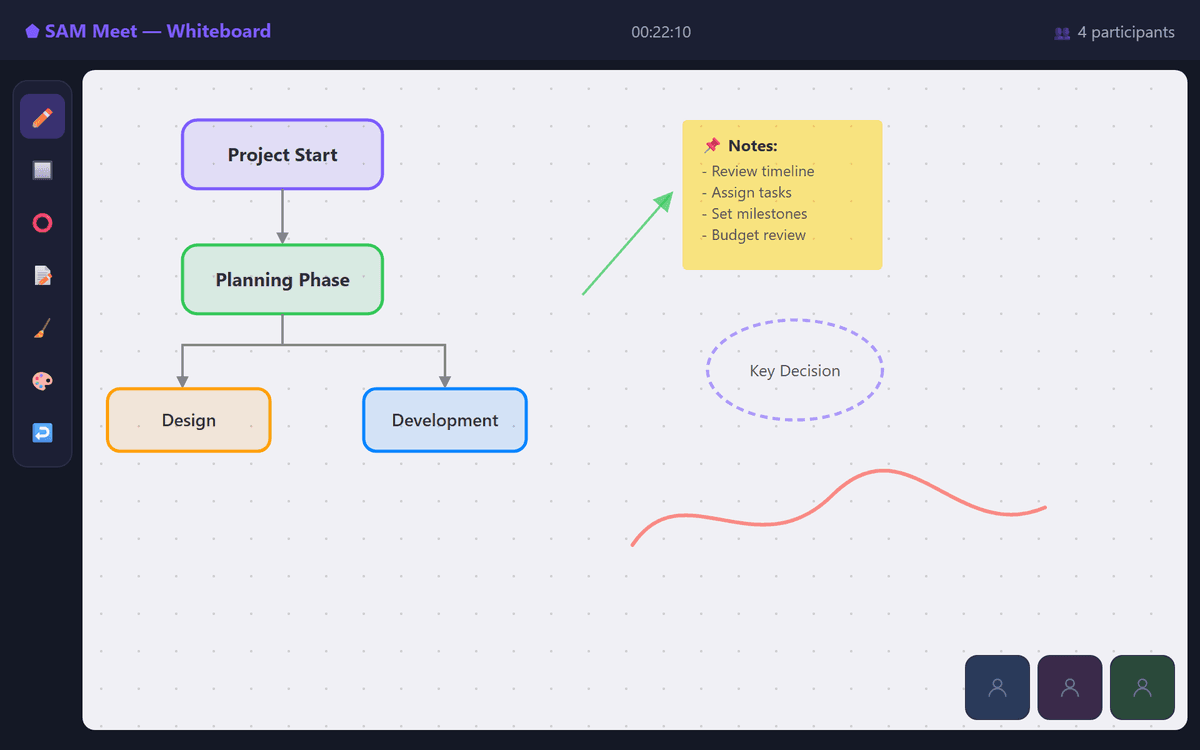Select the blue Development node
The image size is (1200, 750).
pos(445,420)
